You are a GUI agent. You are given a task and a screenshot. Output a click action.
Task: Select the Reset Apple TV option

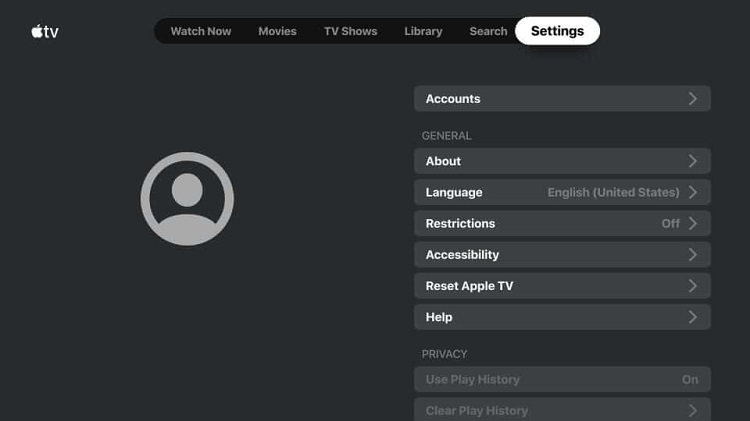[562, 286]
